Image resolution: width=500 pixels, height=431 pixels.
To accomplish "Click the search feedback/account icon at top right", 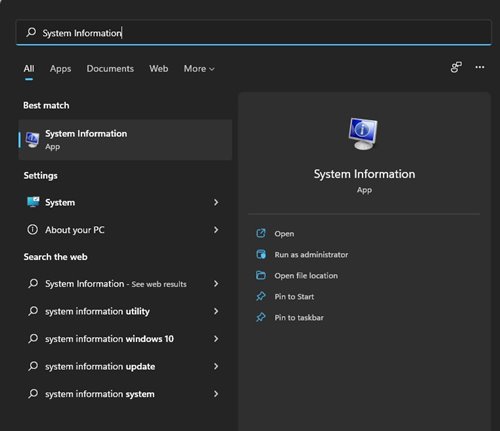I will tap(456, 67).
